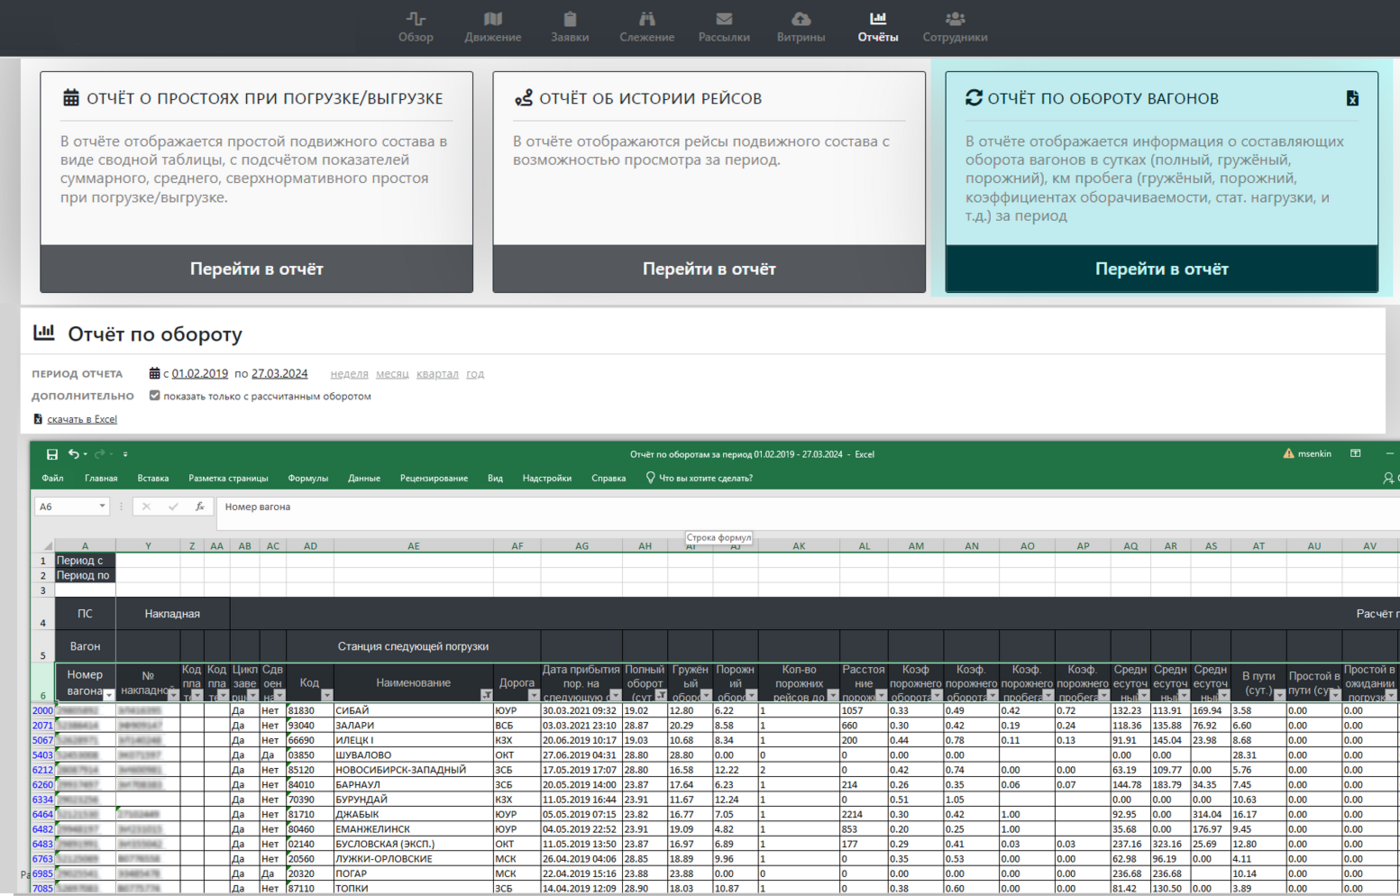
Task: Uncheck показать только с рассчитанным оборотом
Action: [x=154, y=395]
